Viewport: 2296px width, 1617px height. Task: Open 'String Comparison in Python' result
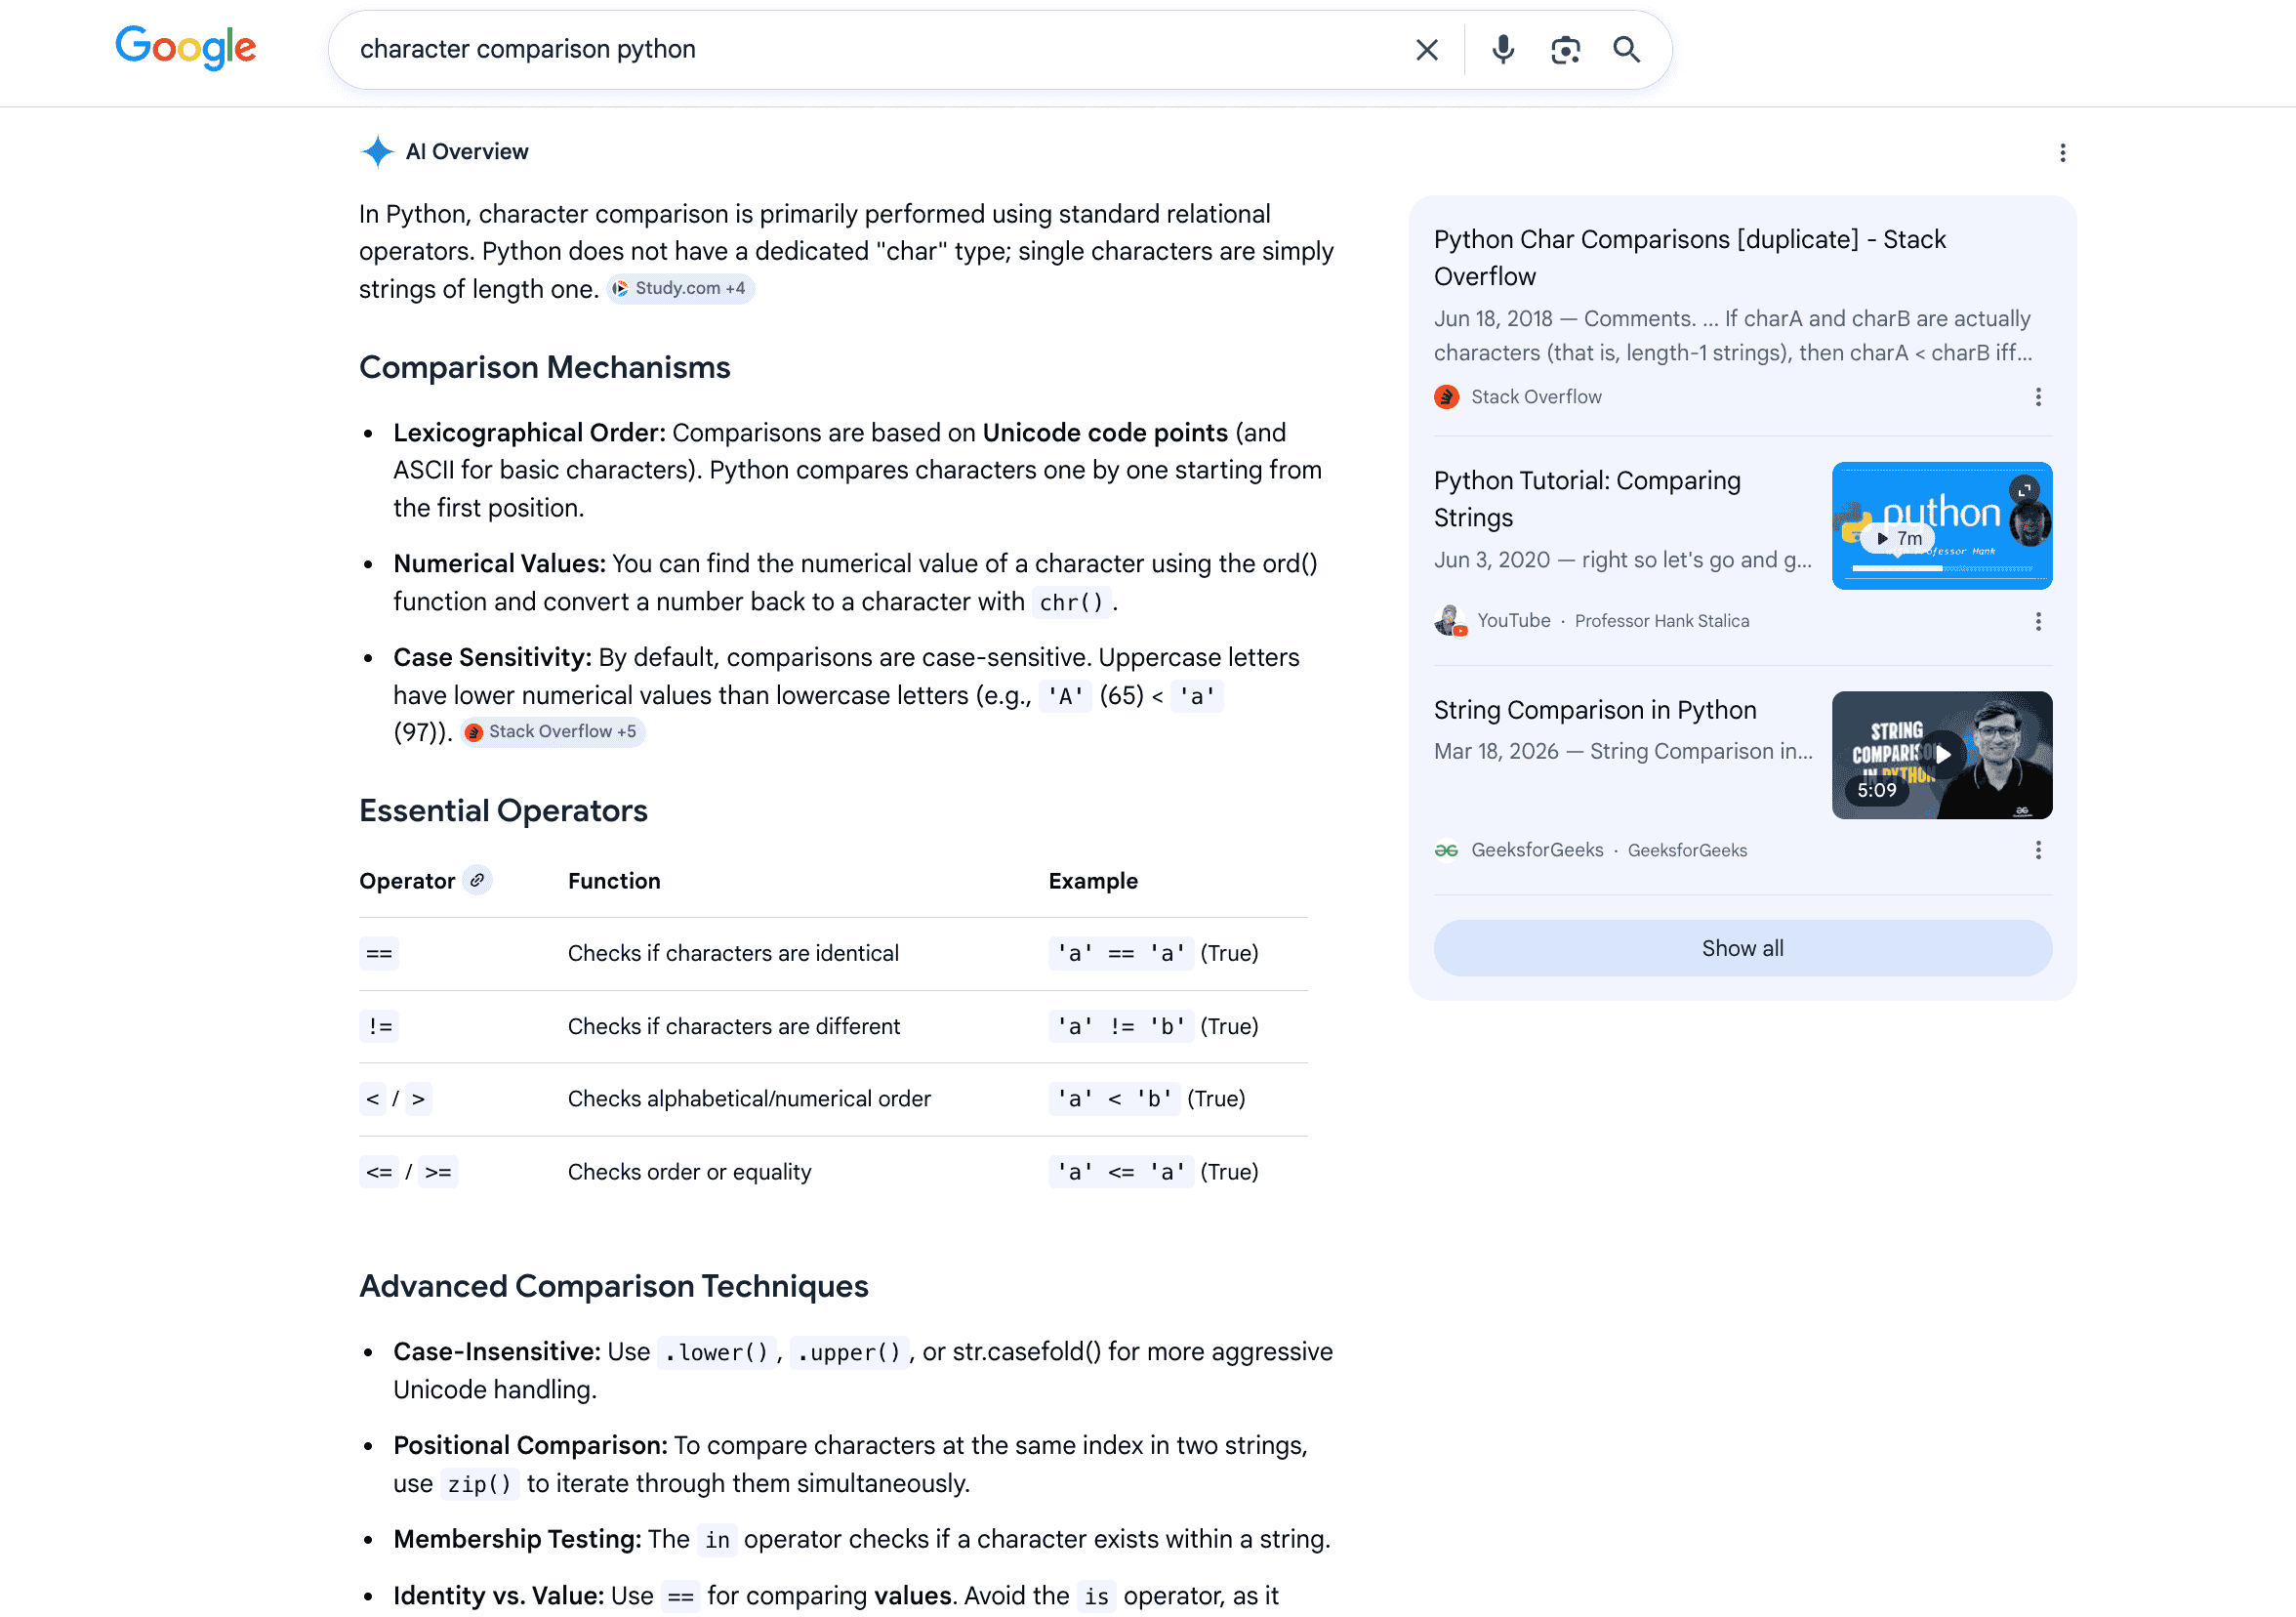(1595, 709)
